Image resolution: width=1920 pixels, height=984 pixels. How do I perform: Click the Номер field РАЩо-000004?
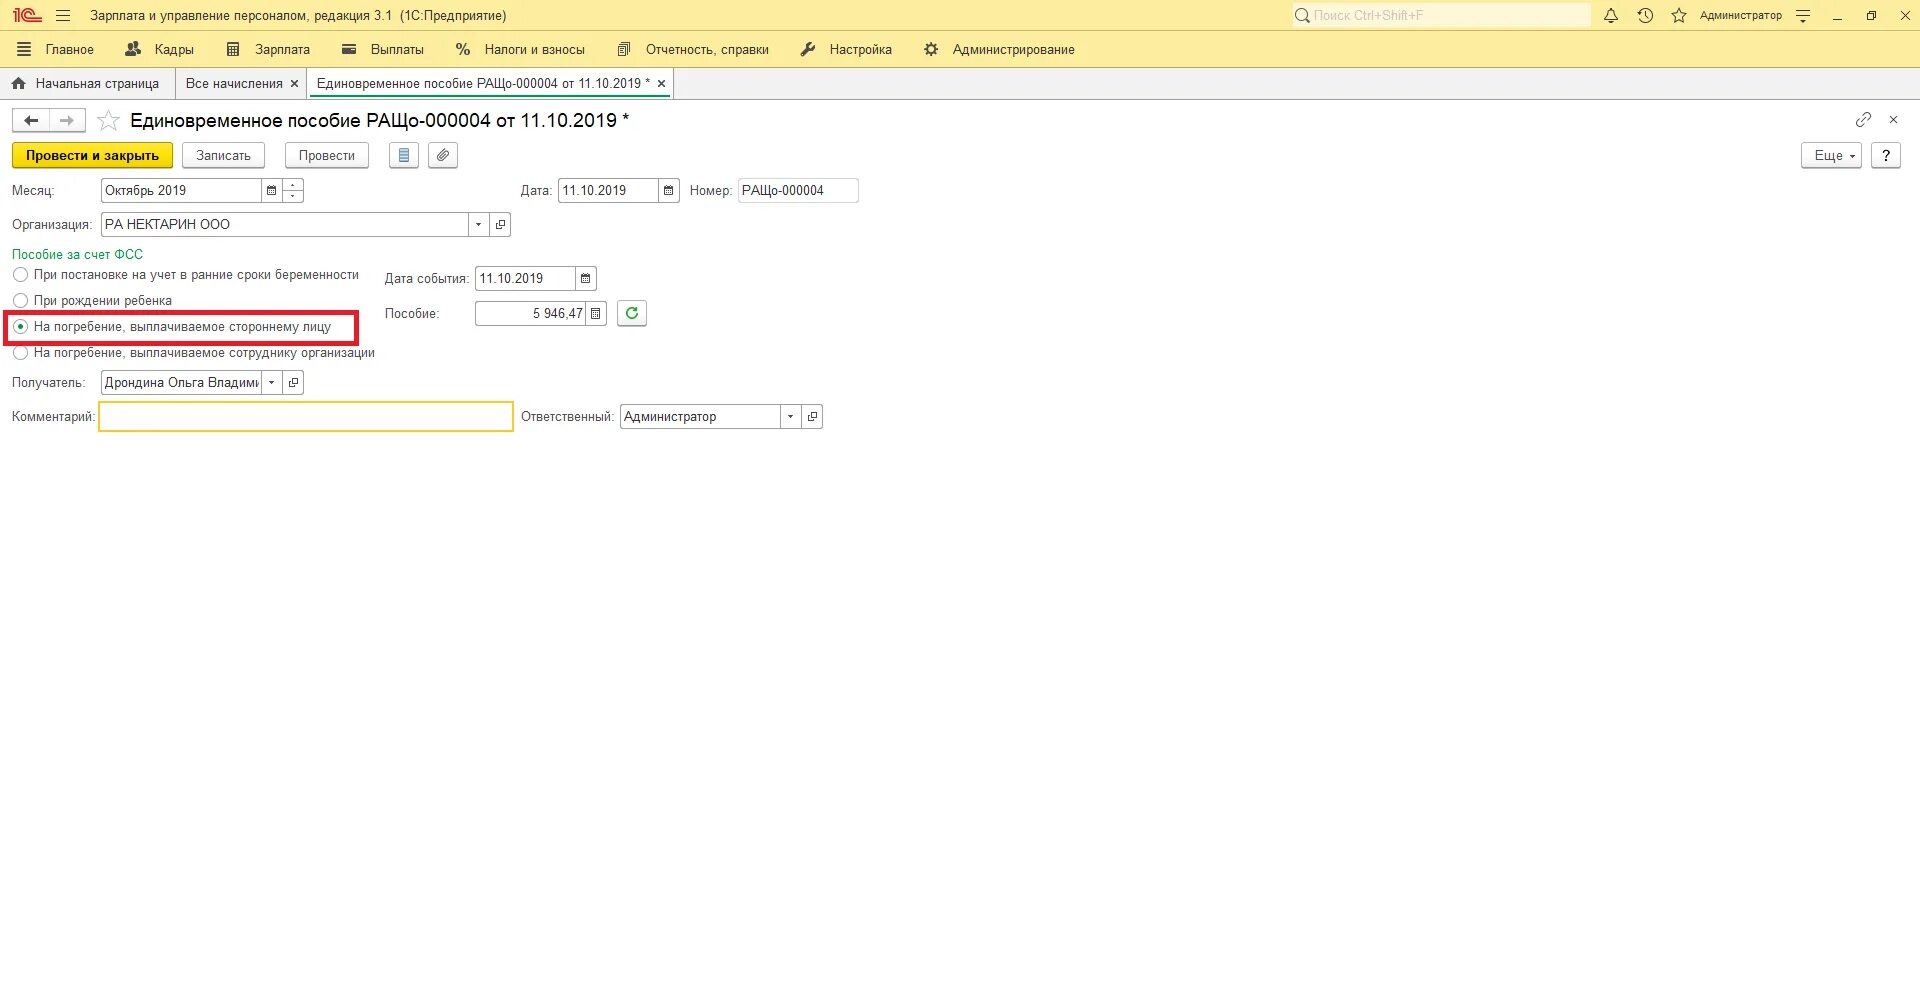pyautogui.click(x=798, y=190)
